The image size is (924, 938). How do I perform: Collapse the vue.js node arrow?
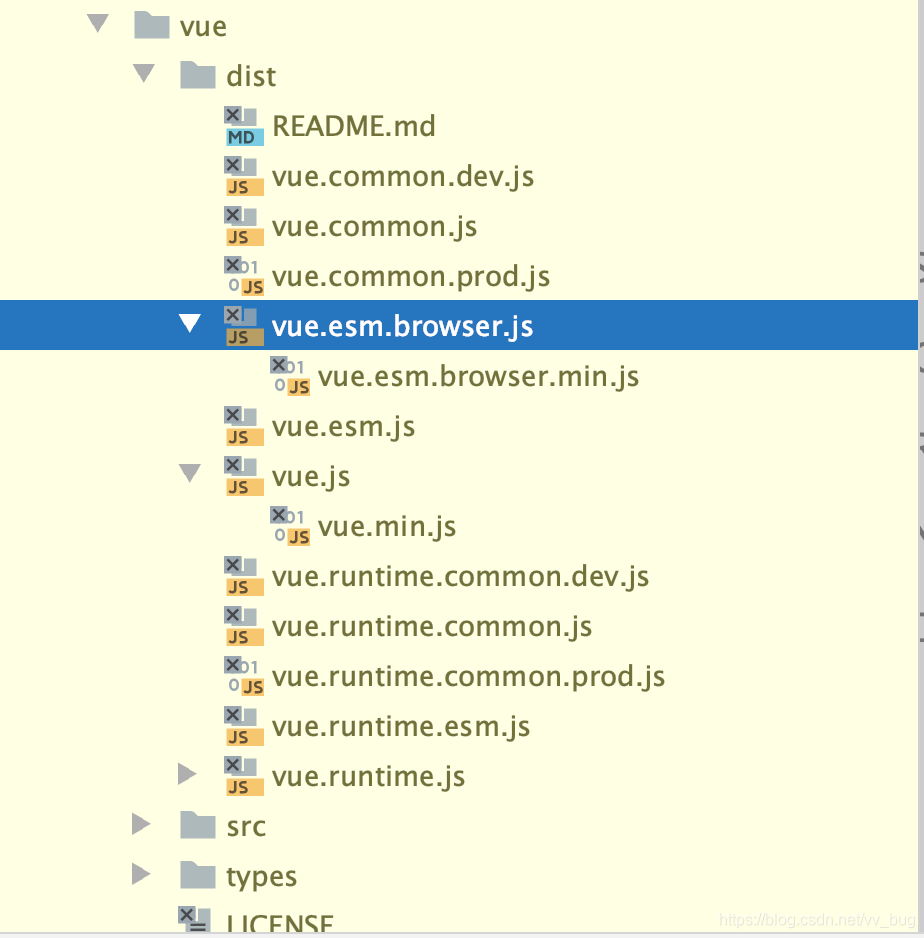click(190, 473)
